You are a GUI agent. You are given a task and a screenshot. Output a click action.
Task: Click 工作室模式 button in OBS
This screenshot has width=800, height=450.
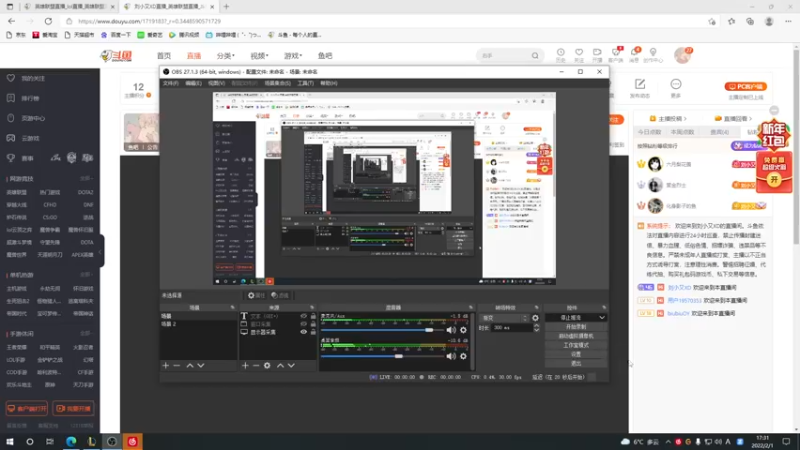(x=576, y=345)
